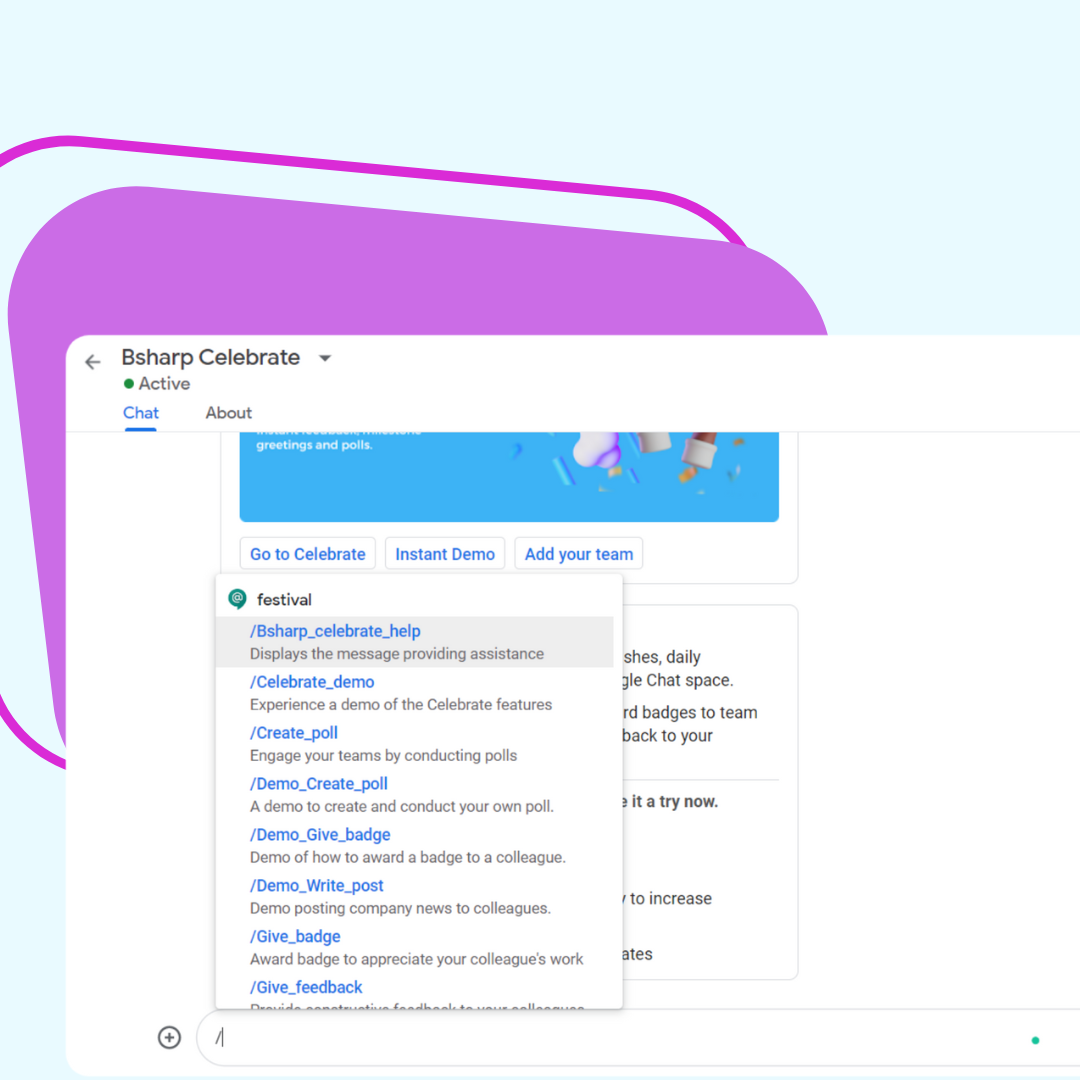
Task: Switch to the About tab
Action: tap(229, 413)
